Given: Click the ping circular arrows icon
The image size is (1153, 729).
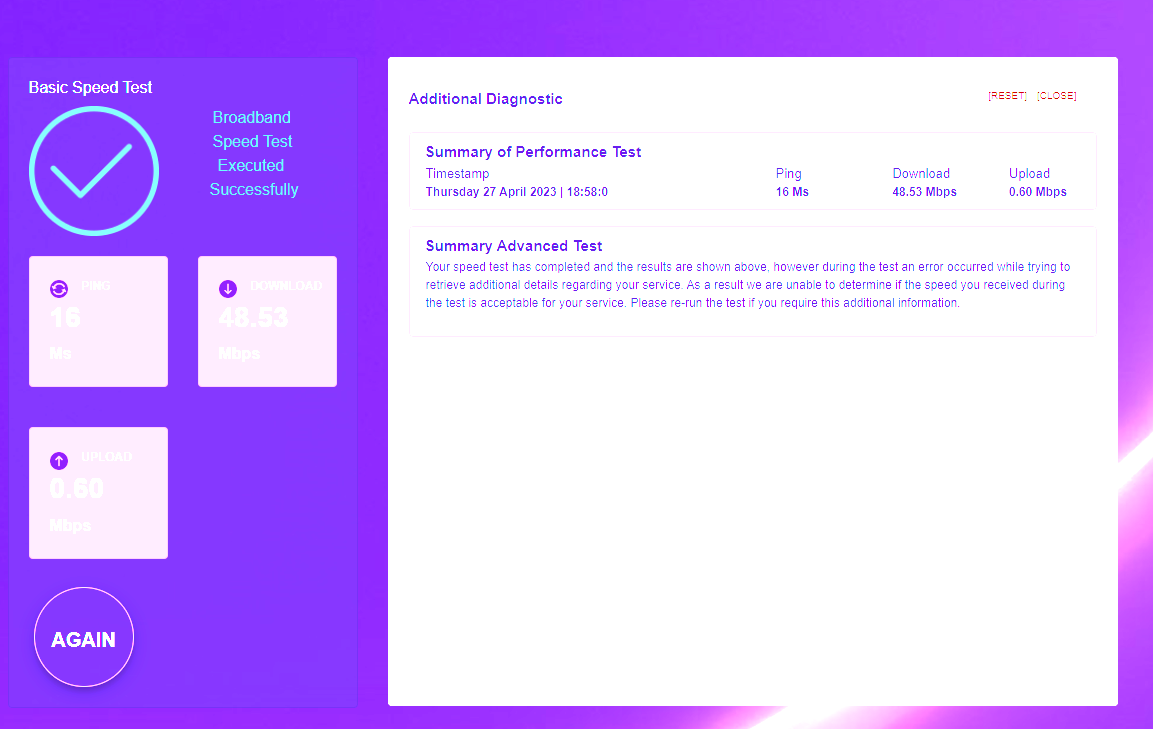Looking at the screenshot, I should pos(59,289).
